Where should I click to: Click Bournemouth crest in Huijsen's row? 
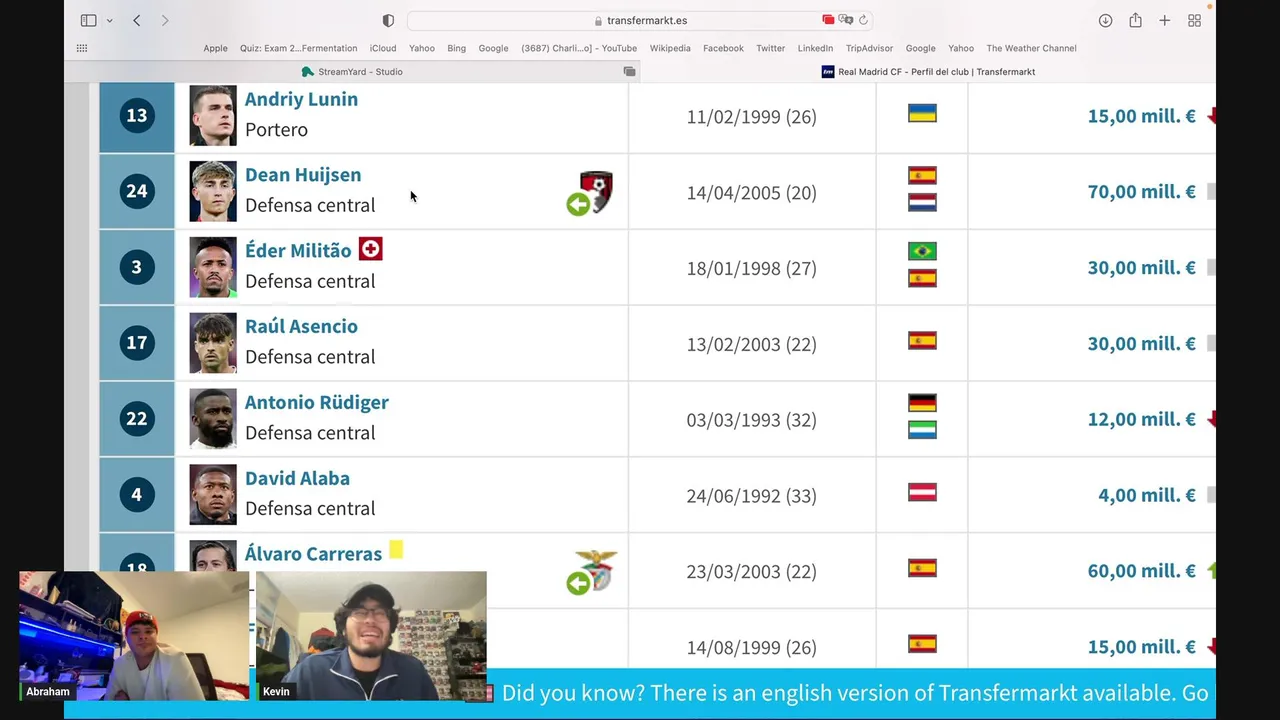click(x=596, y=190)
